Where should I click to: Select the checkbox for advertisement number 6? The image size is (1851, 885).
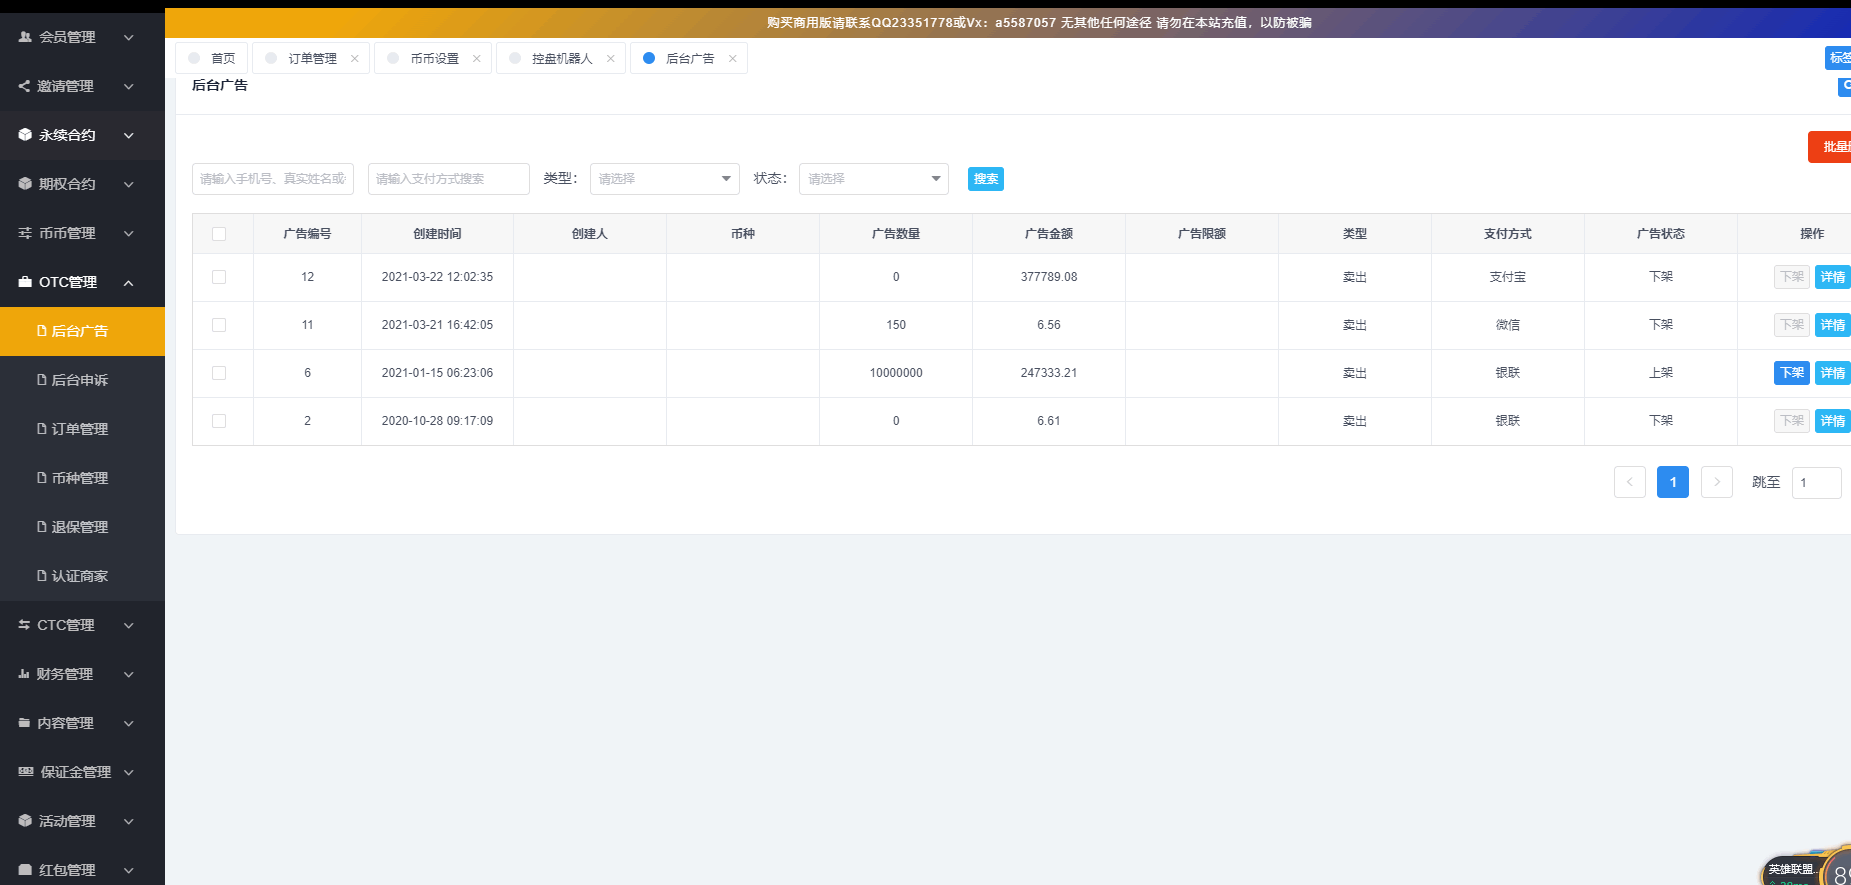point(219,373)
